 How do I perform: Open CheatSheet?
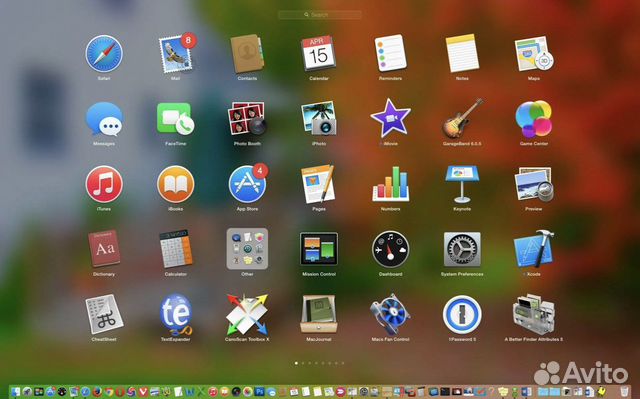[104, 314]
